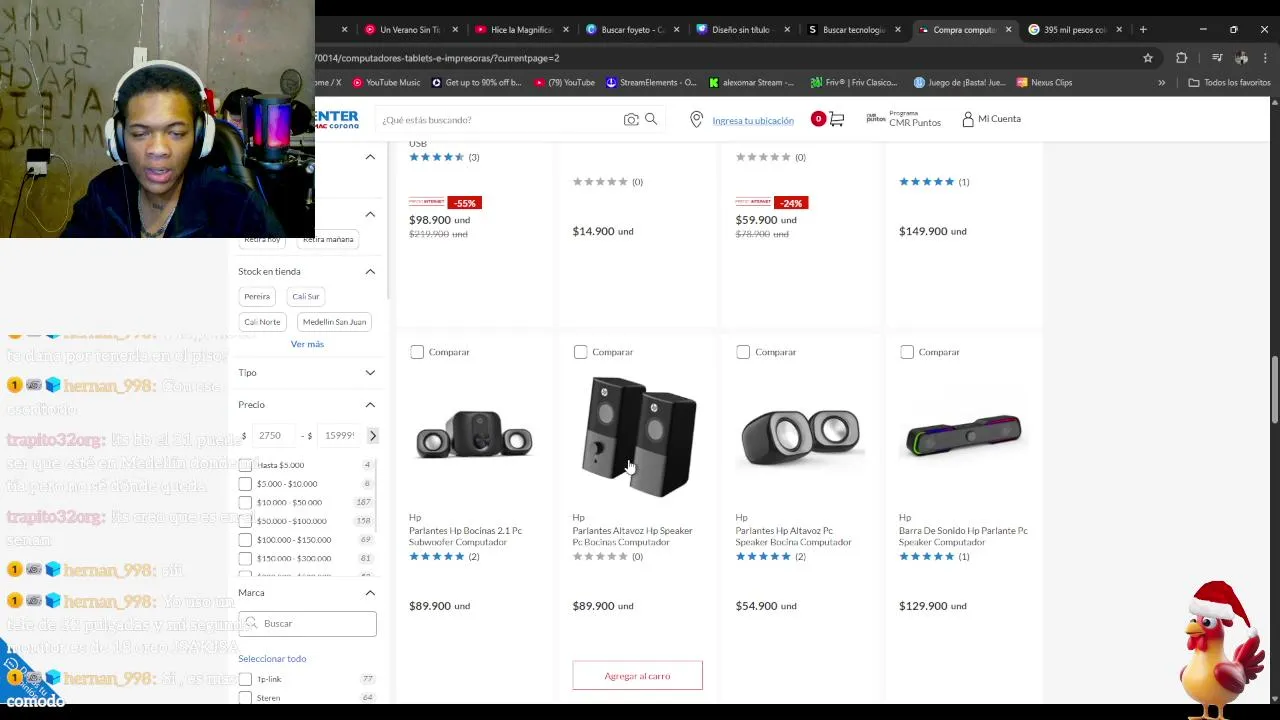This screenshot has width=1280, height=720.
Task: Check Comparar for Altavoz Hp Speaker
Action: click(580, 352)
